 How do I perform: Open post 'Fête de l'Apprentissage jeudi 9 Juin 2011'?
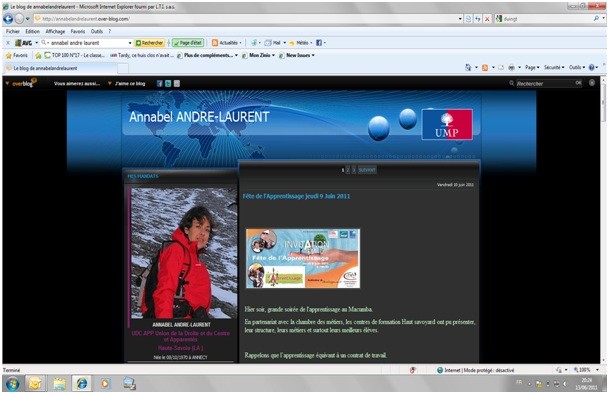296,196
